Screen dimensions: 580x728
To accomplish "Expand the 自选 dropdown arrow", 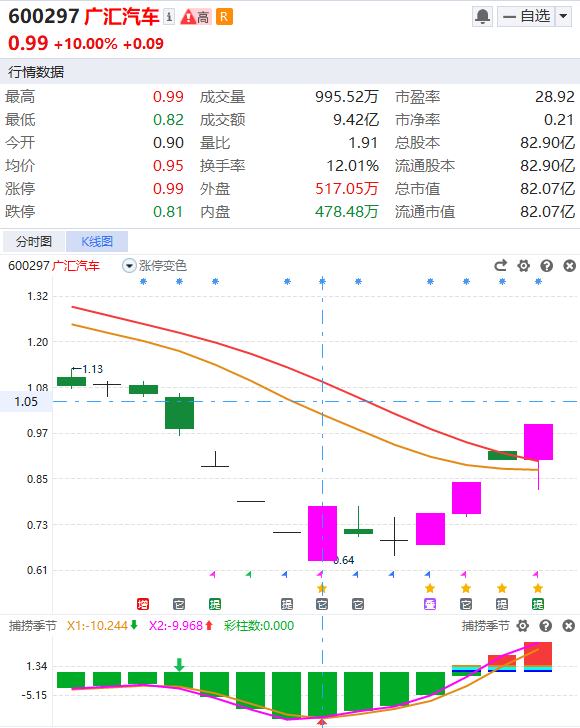I will (x=563, y=17).
